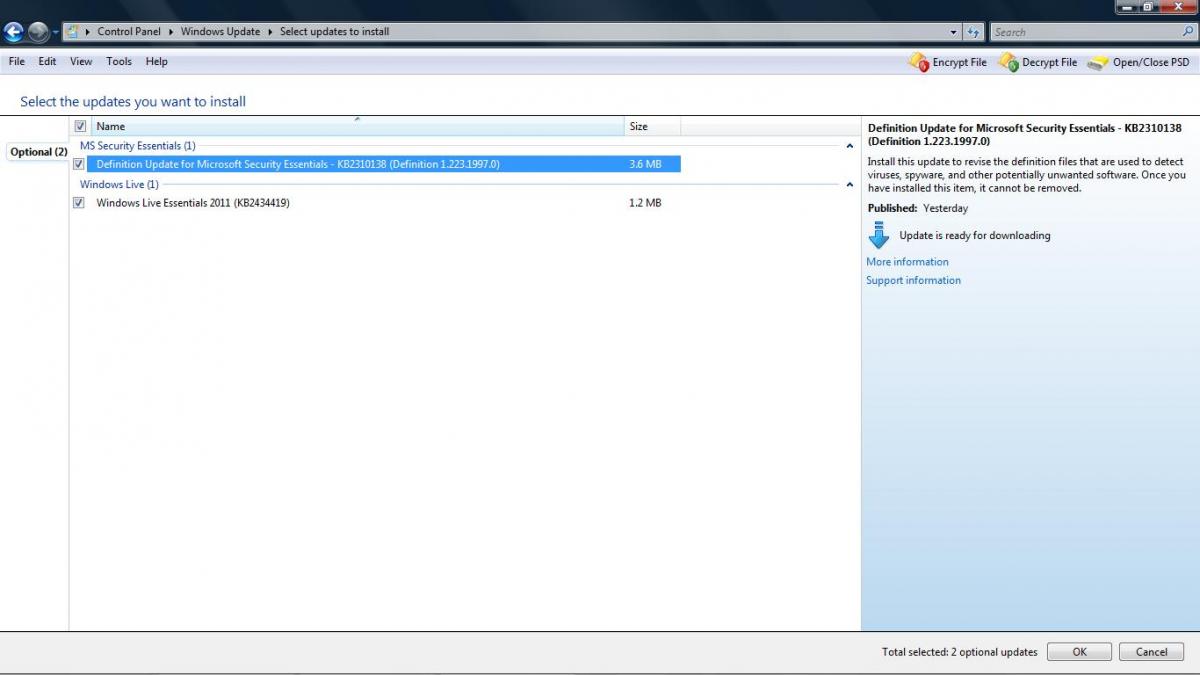Open the More information link
Screen dimensions: 1200x675
coord(907,262)
